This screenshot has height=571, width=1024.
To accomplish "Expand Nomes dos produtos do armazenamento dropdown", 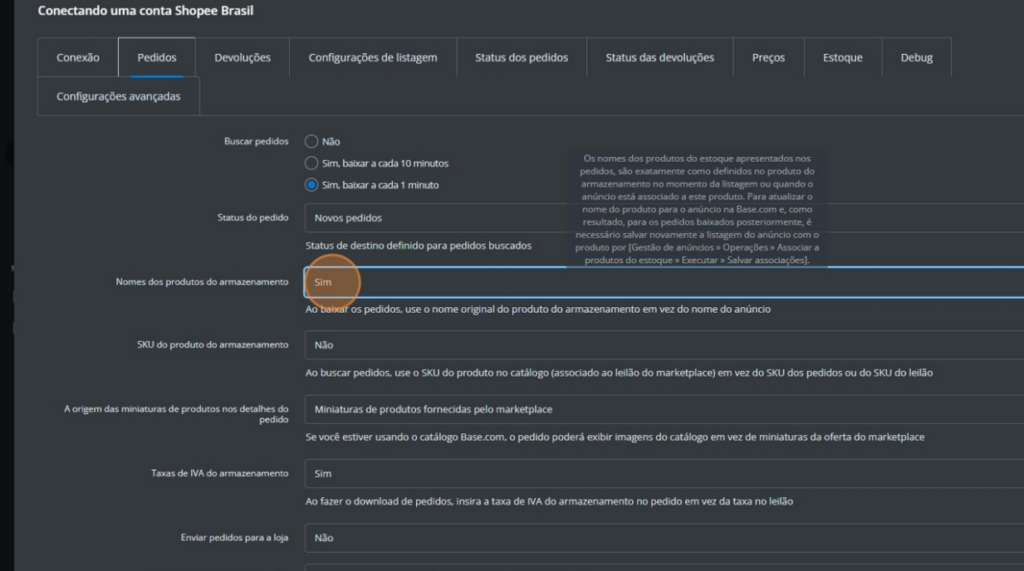I will point(660,283).
